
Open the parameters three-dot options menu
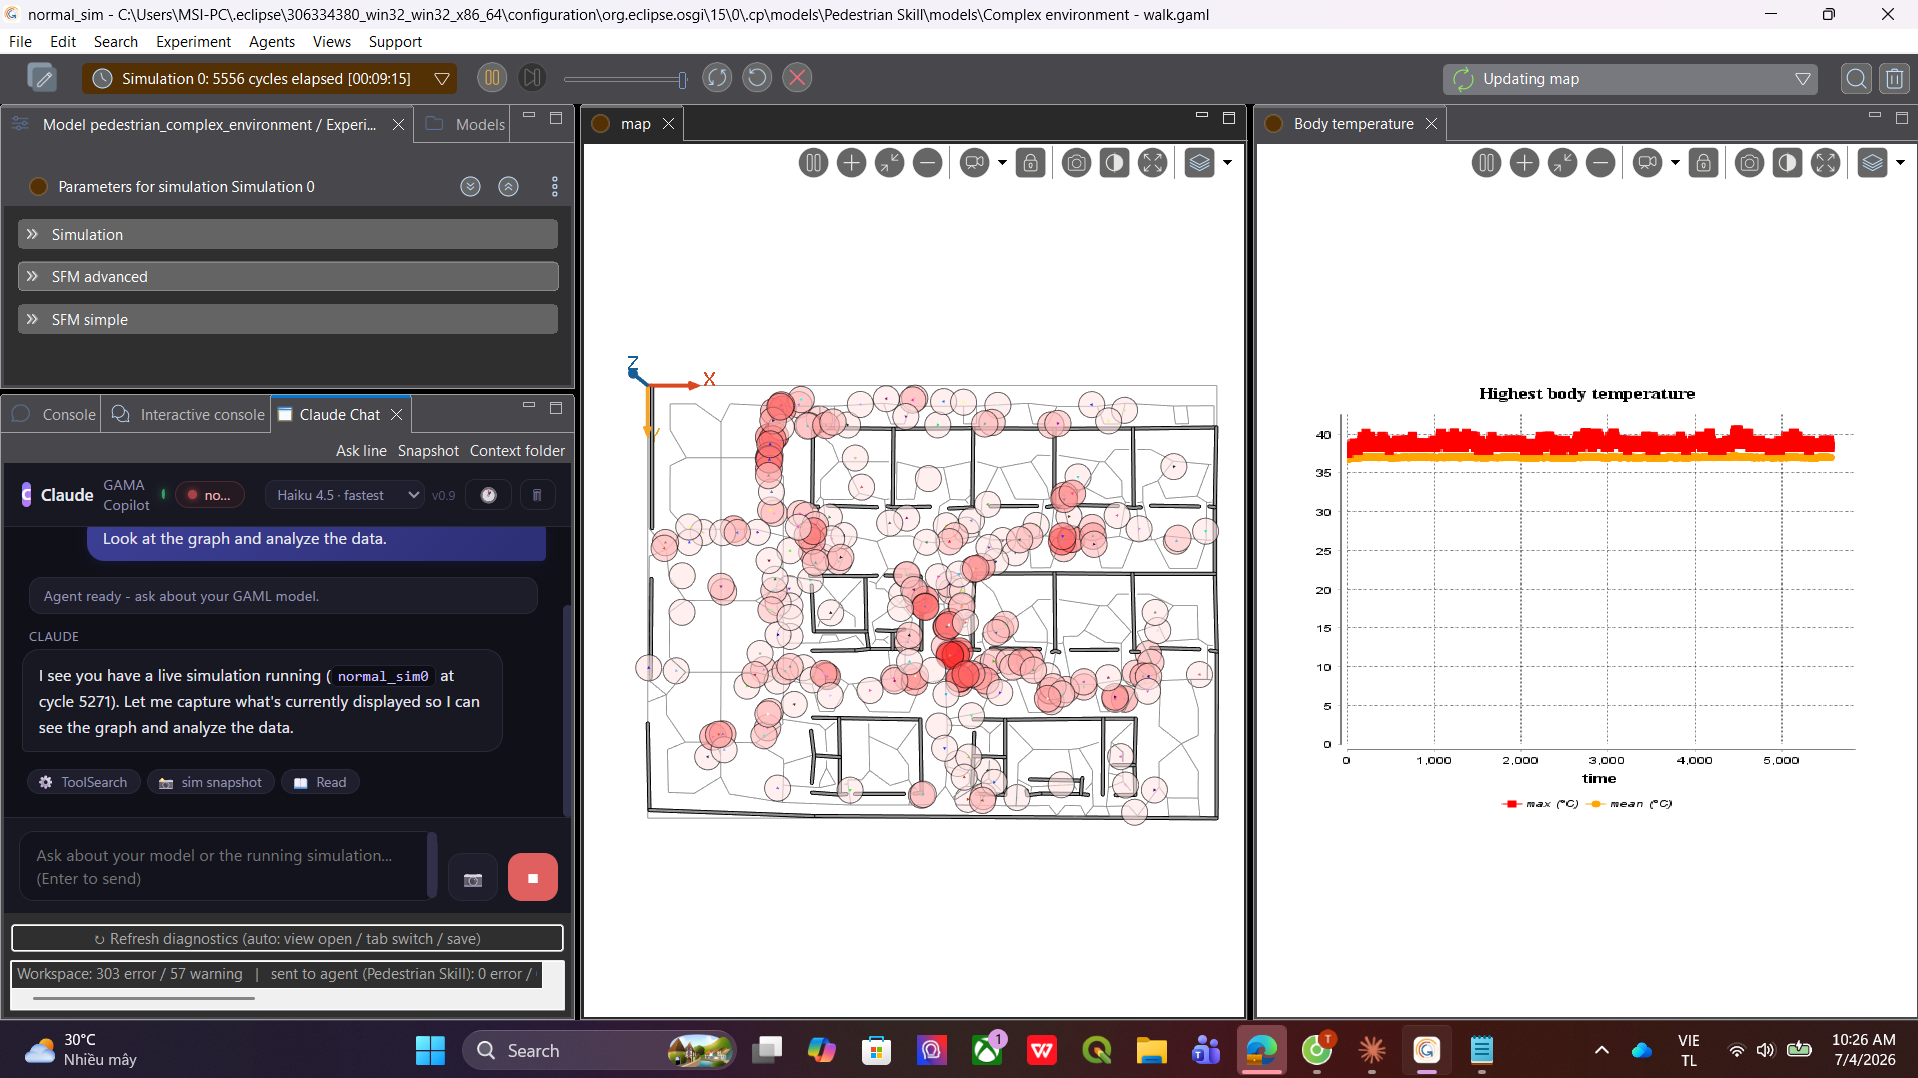[555, 187]
